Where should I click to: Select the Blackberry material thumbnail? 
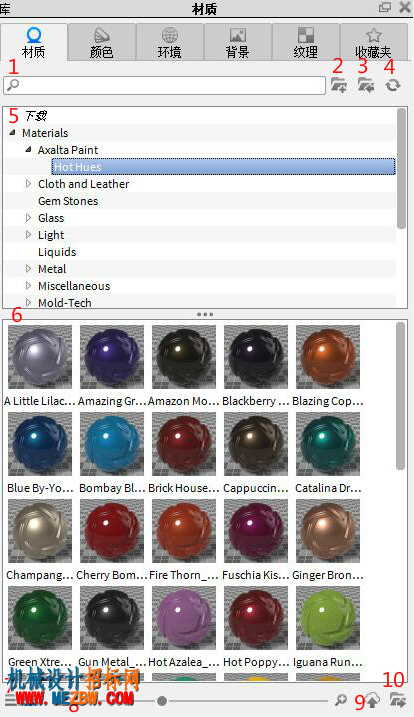click(x=256, y=357)
